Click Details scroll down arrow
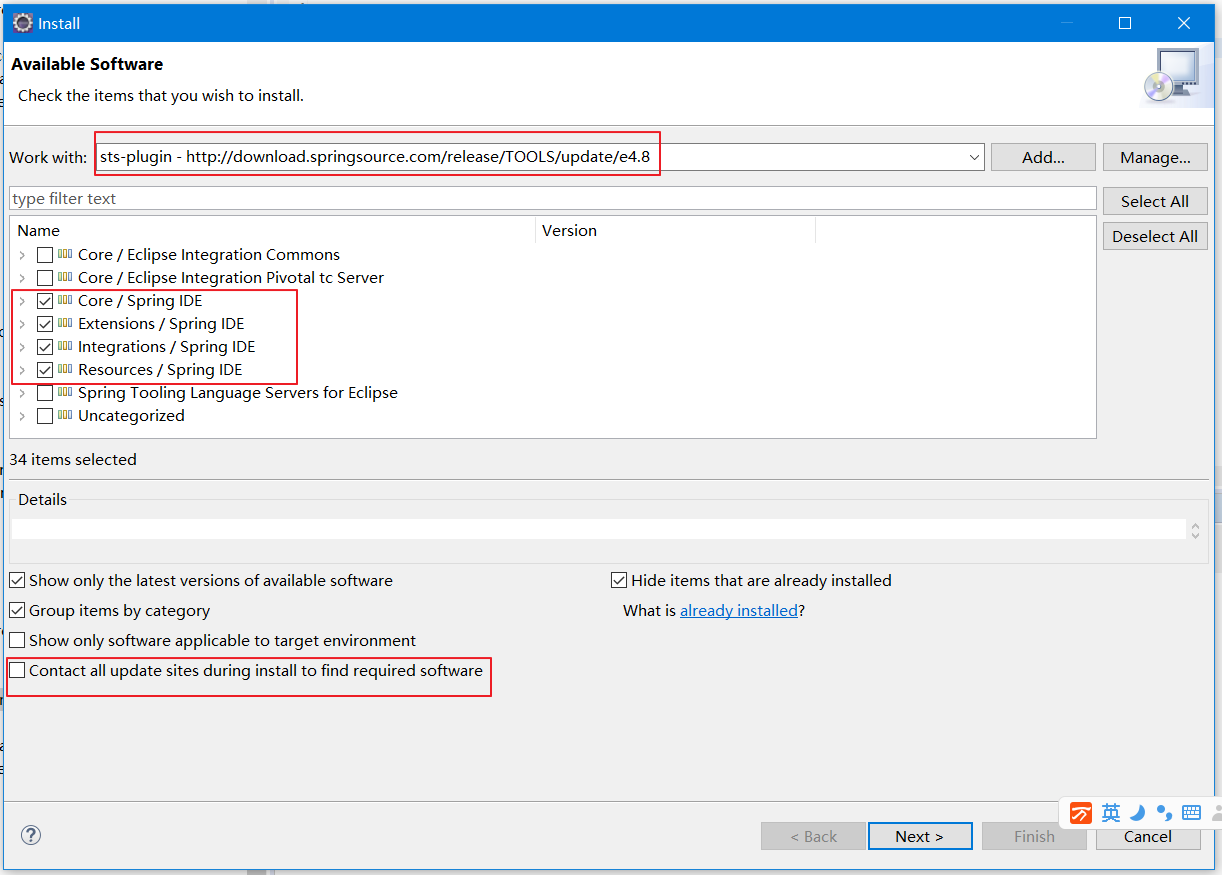1222x875 pixels. pyautogui.click(x=1195, y=535)
